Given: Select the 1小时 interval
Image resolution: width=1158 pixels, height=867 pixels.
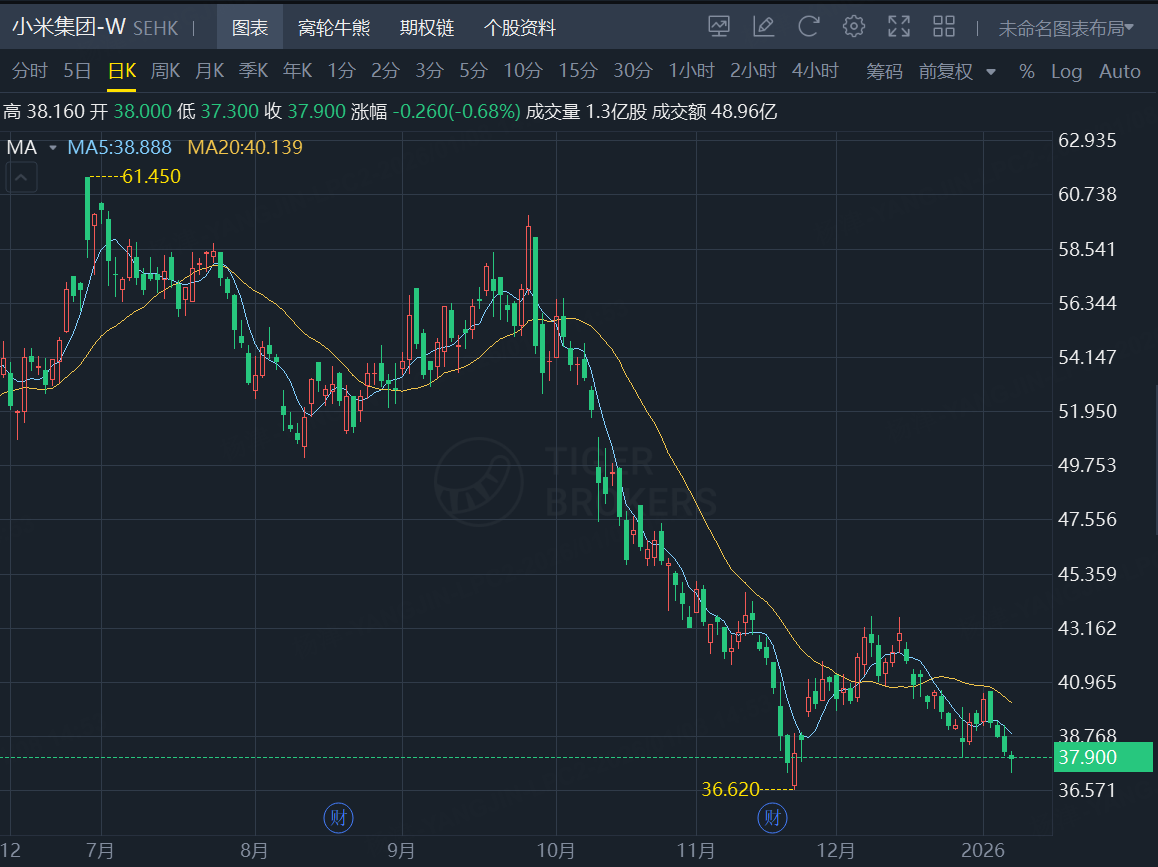Looking at the screenshot, I should [x=691, y=71].
